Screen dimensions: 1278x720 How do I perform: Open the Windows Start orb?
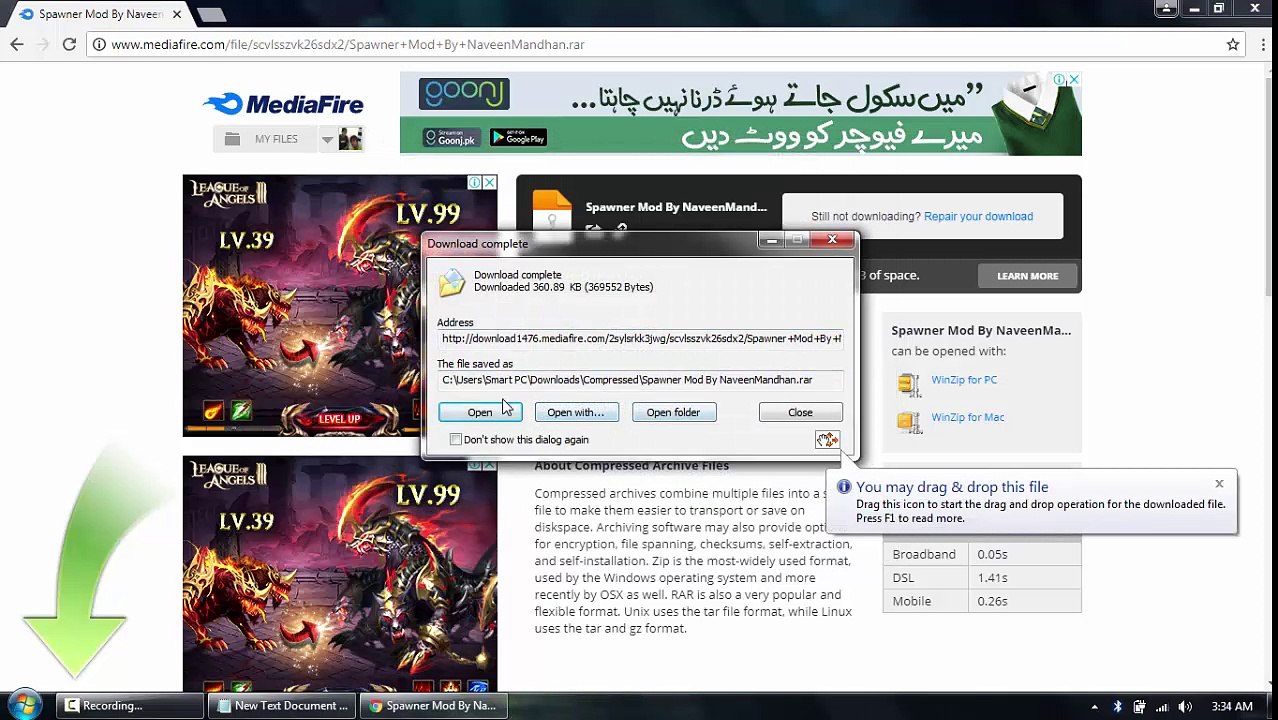point(24,705)
